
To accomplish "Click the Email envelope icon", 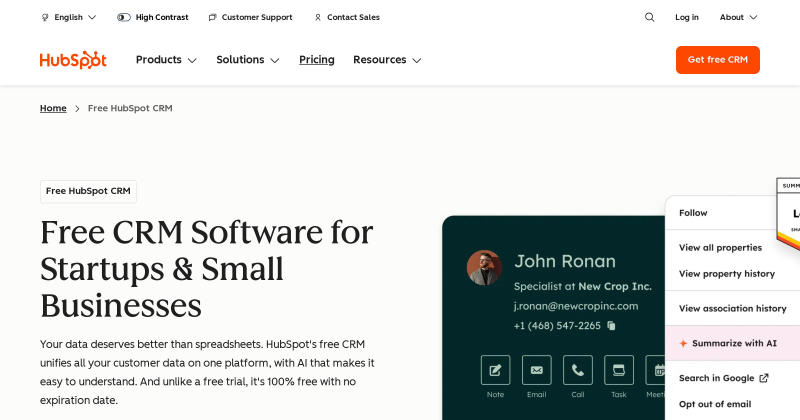I will pos(537,370).
